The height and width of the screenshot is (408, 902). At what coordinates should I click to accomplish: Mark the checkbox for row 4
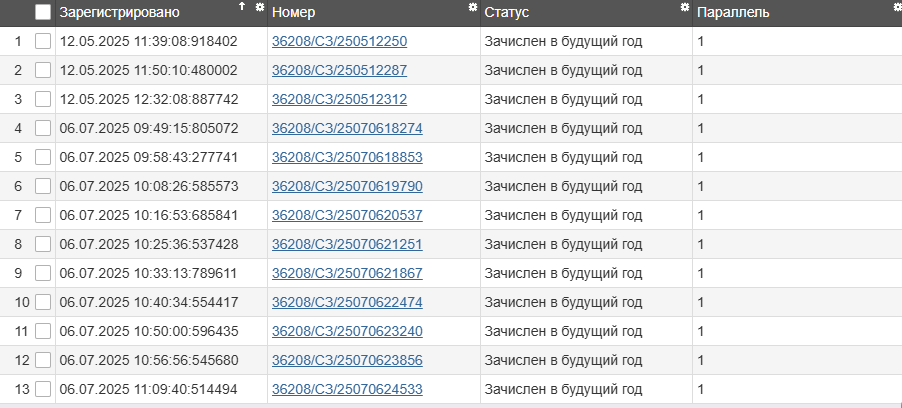[43, 129]
